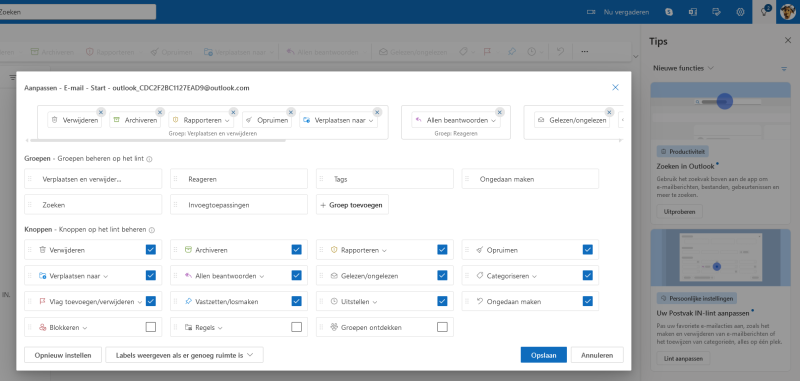
Task: Open the settings gear icon
Action: click(x=740, y=12)
